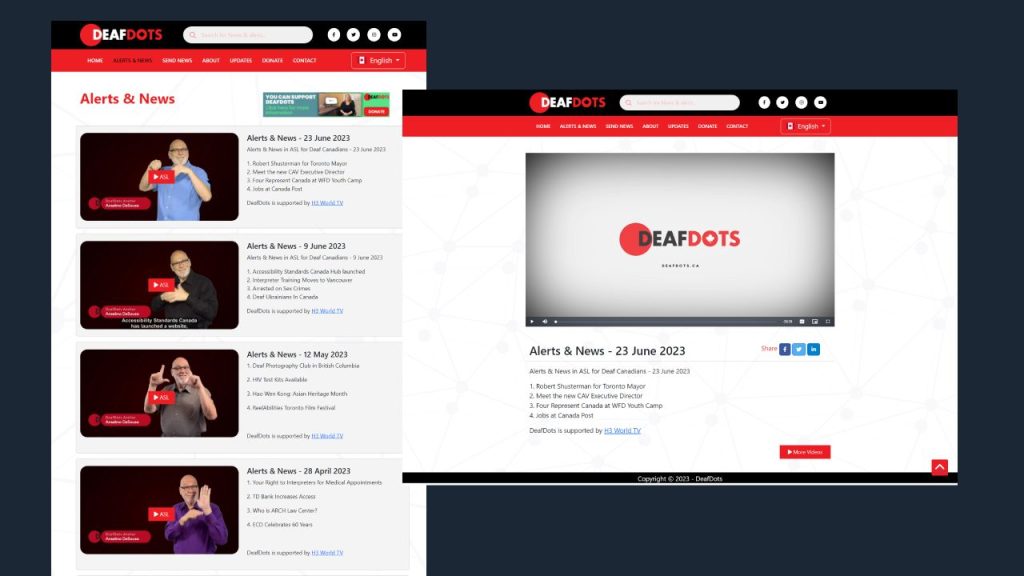Open Facebook icon in the listing page header

(334, 35)
